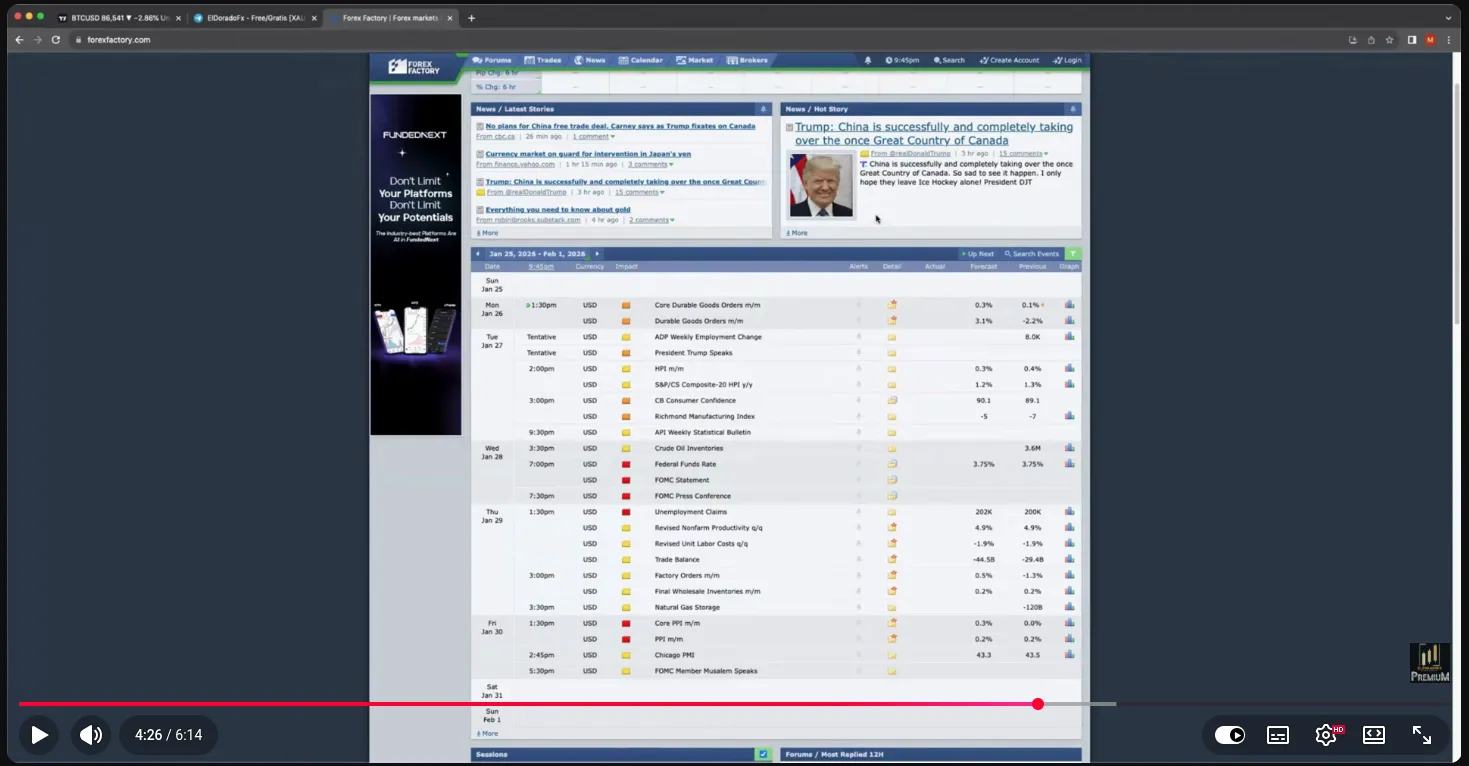
Task: Mute the video volume speaker icon
Action: (x=91, y=735)
